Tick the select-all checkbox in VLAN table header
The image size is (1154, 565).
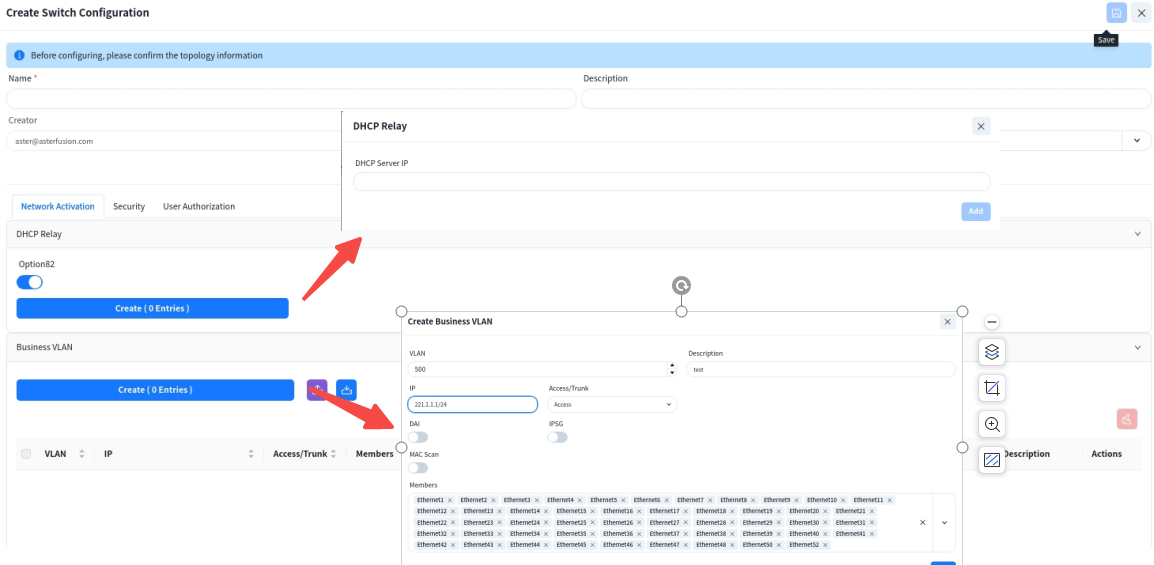click(x=26, y=454)
